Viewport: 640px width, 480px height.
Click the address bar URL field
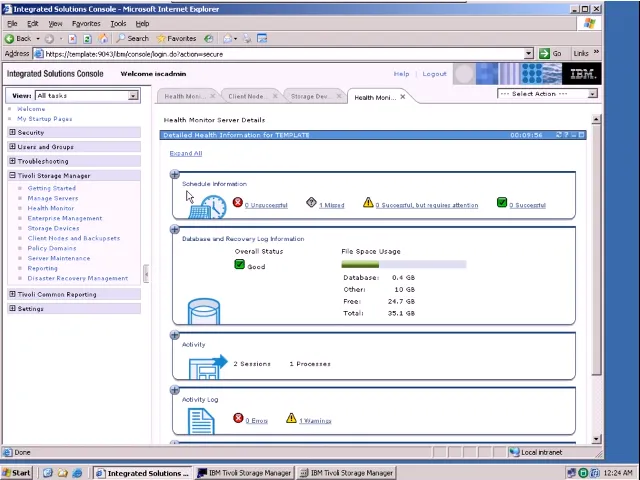(x=280, y=54)
